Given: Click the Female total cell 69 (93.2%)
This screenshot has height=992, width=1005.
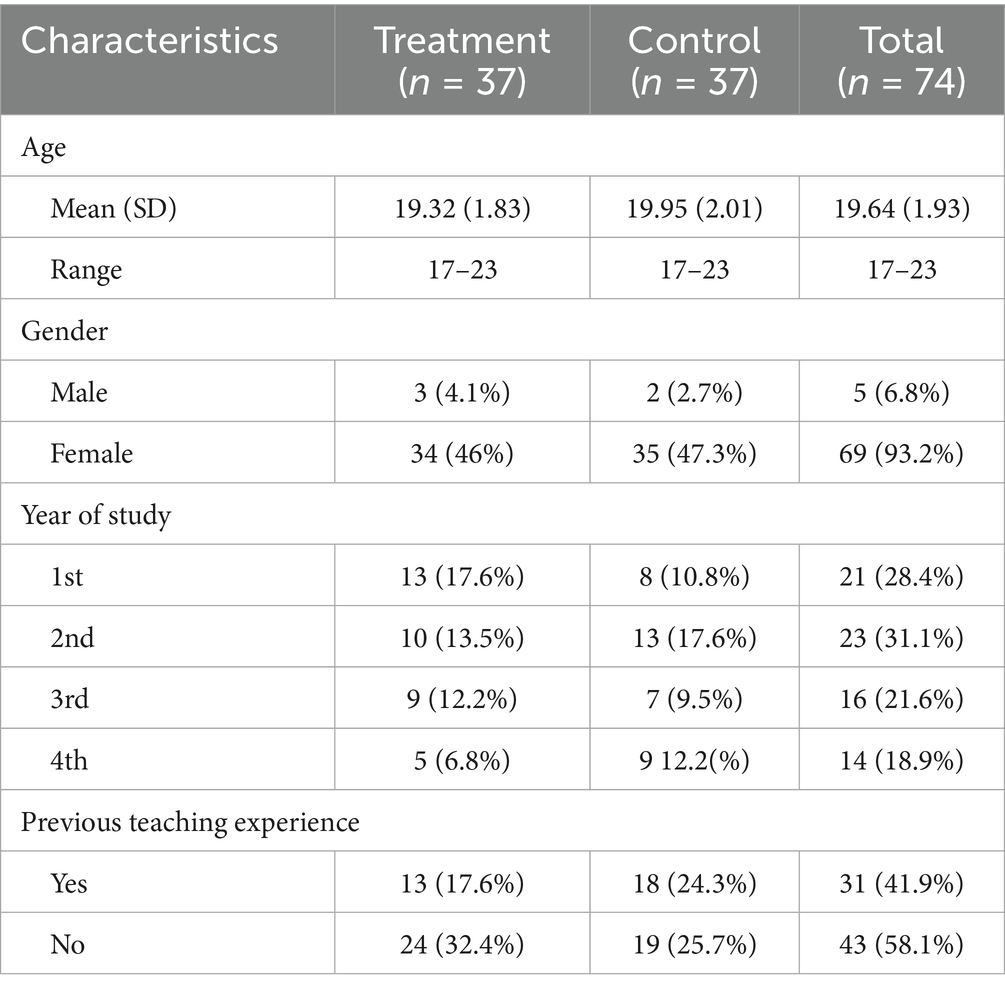Looking at the screenshot, I should click(x=902, y=453).
